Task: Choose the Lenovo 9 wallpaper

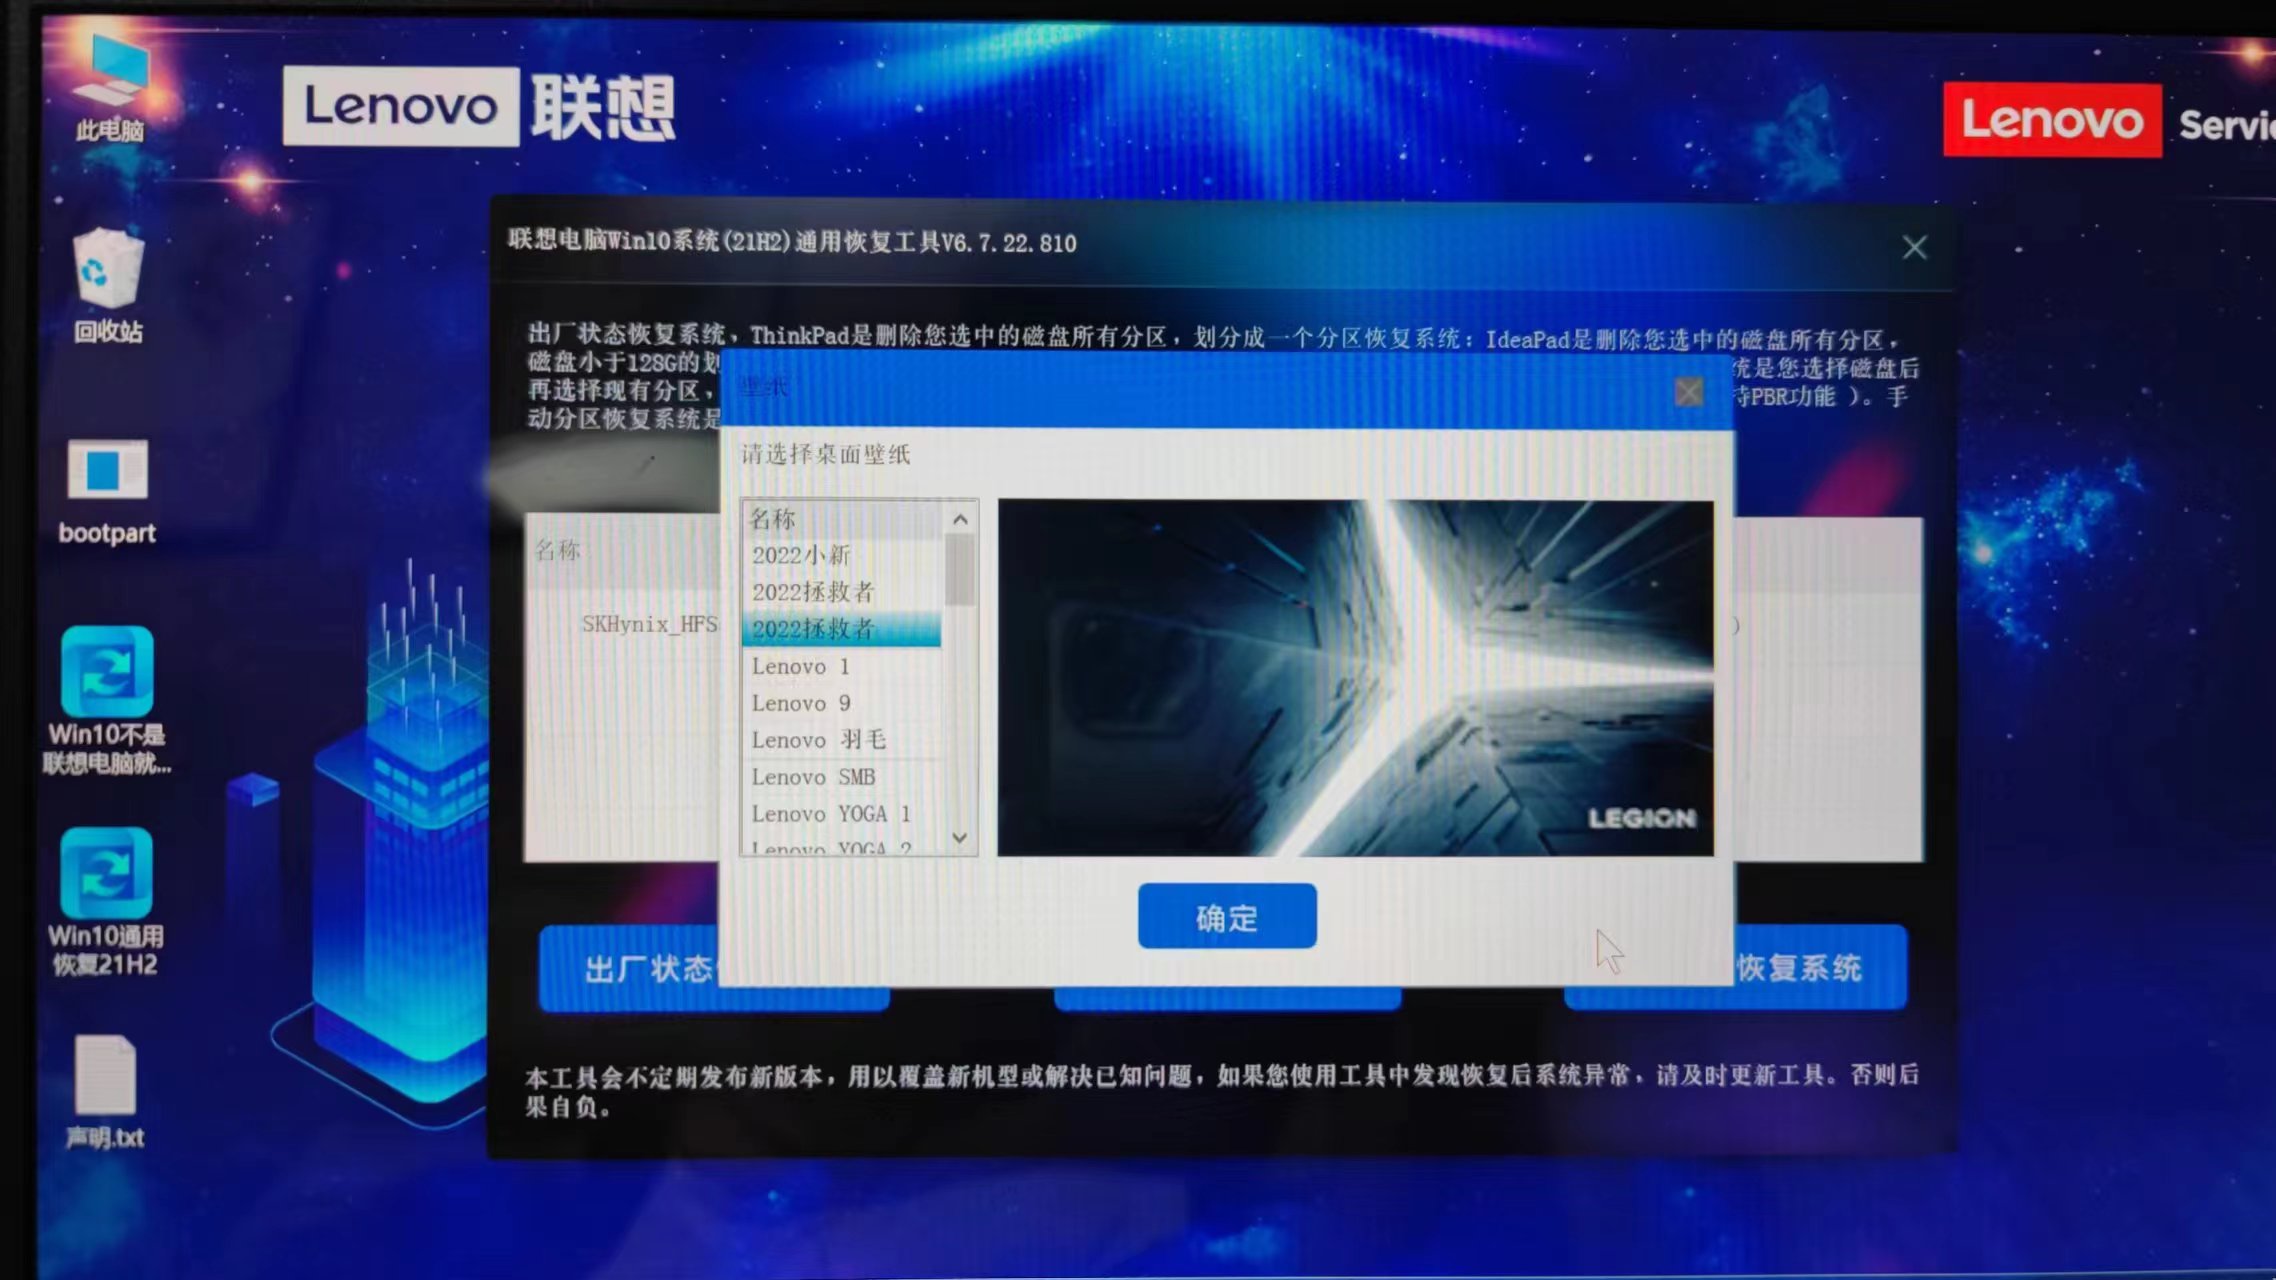Action: pyautogui.click(x=841, y=703)
